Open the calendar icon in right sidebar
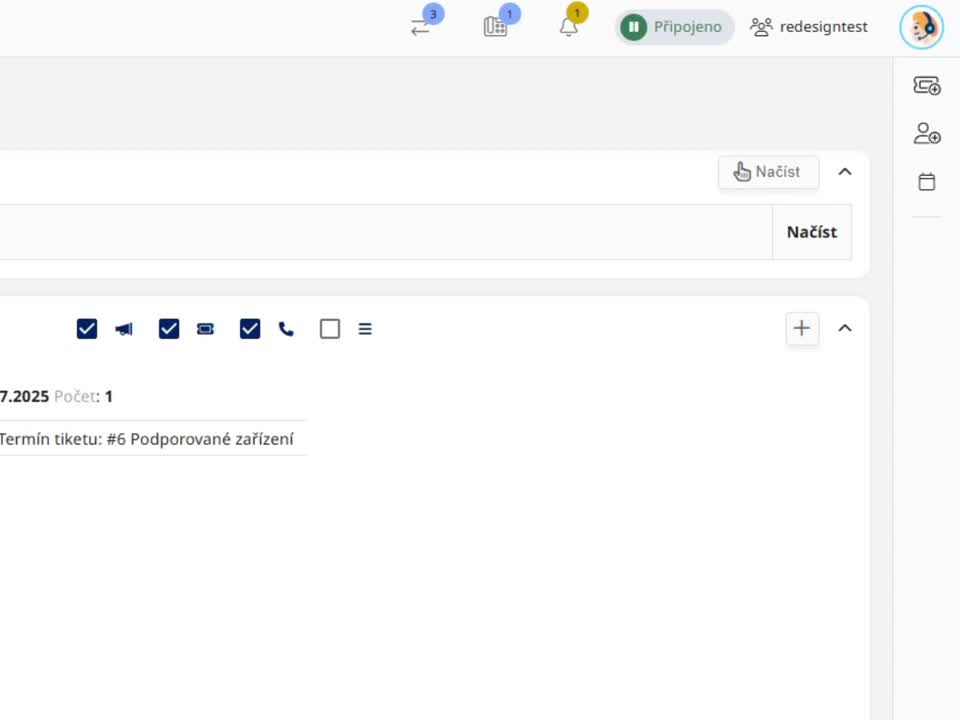960x720 pixels. (927, 182)
